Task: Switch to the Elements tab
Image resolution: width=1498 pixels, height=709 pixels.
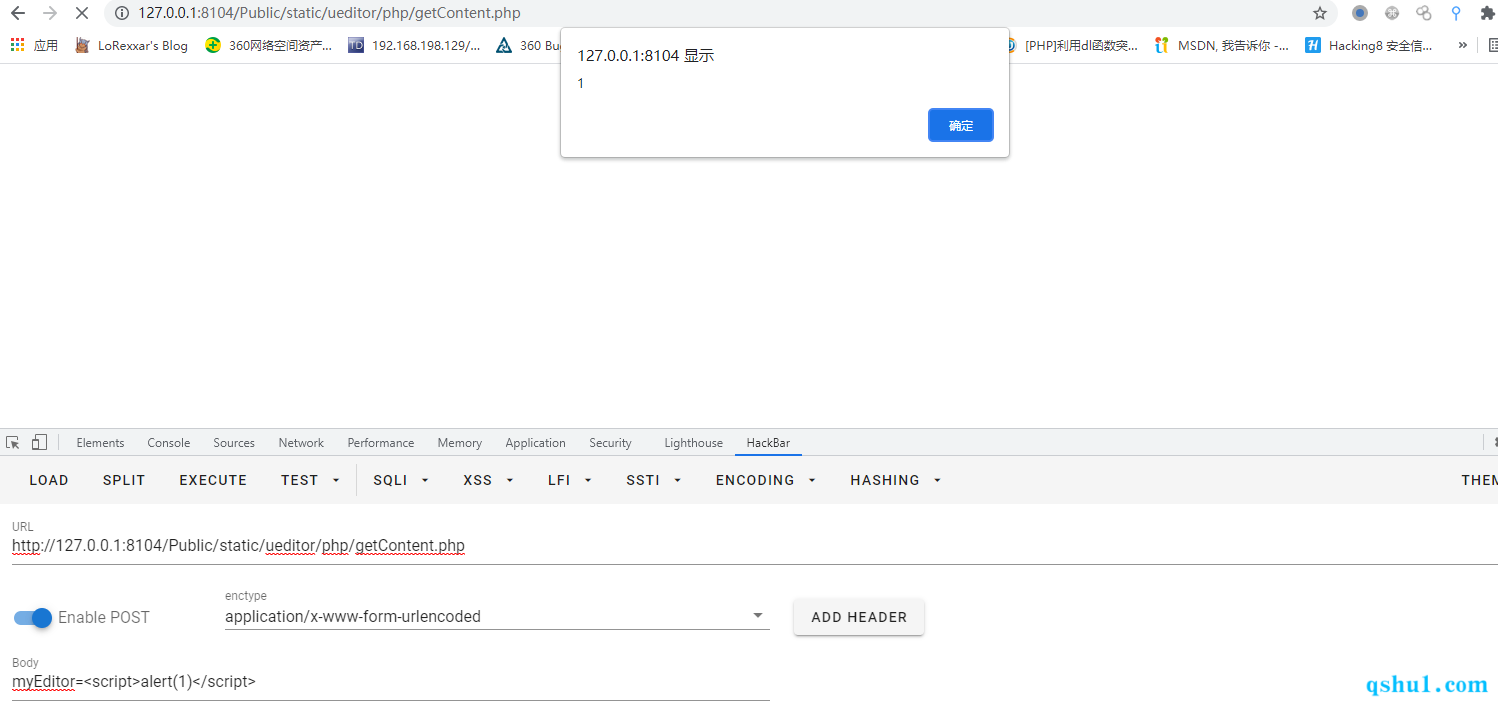Action: coord(100,443)
